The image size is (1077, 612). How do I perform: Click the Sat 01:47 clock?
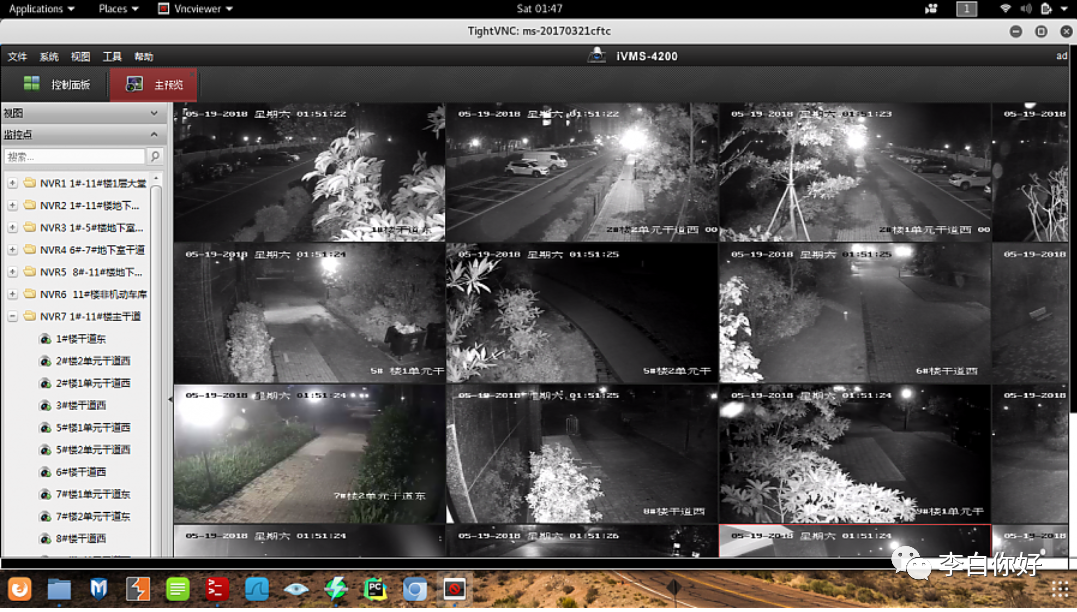tap(539, 8)
